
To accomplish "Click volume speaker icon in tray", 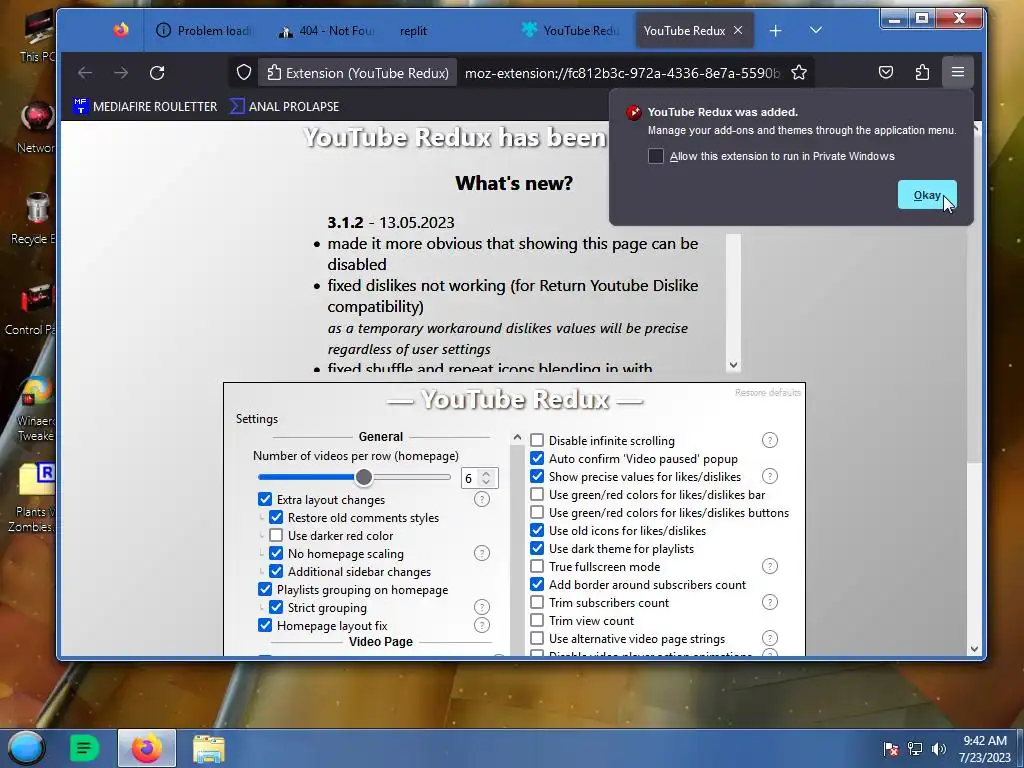I will click(939, 749).
